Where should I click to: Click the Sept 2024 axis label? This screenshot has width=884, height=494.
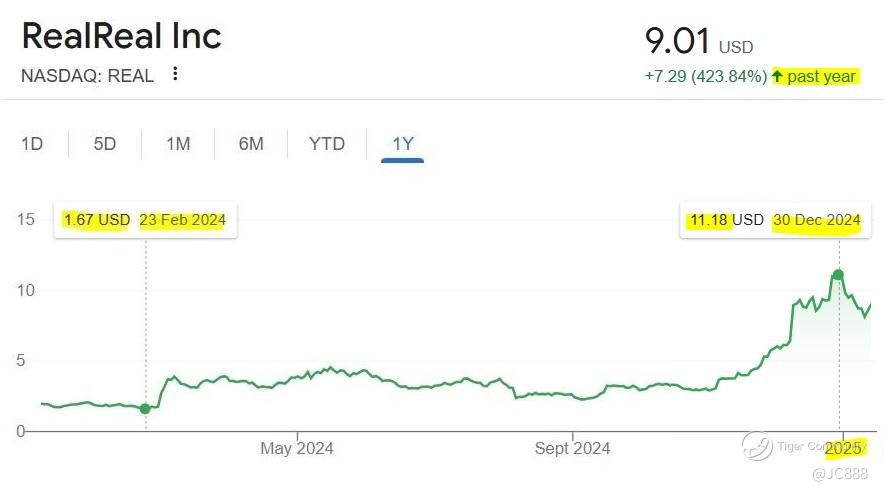[572, 448]
